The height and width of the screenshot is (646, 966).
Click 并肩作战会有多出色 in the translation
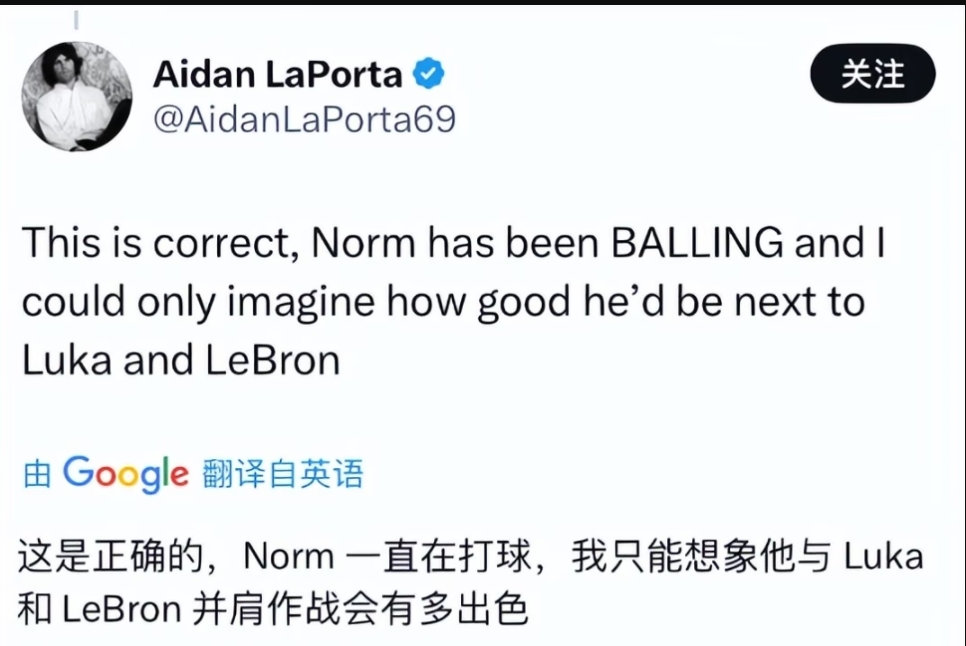point(357,609)
